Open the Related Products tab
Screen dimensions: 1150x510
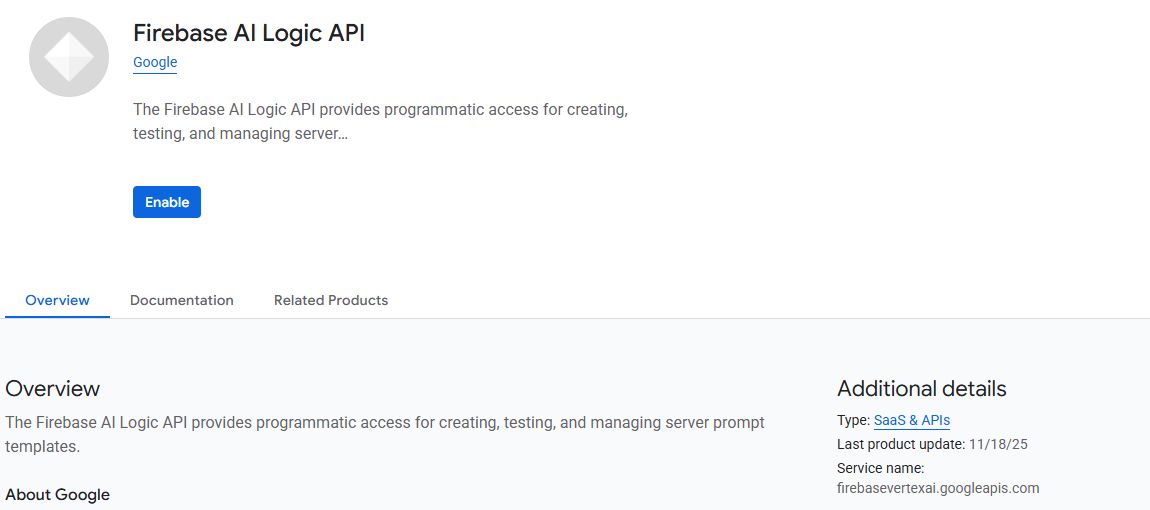click(331, 300)
